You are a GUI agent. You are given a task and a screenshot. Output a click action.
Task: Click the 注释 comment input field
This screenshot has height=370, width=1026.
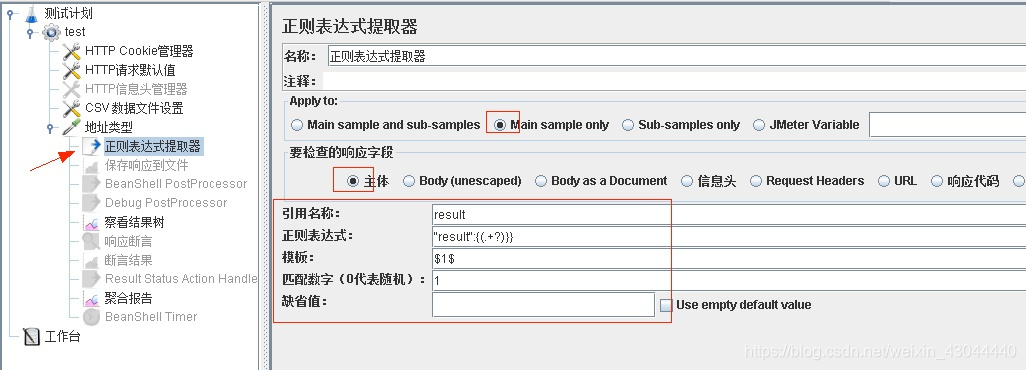pos(674,81)
